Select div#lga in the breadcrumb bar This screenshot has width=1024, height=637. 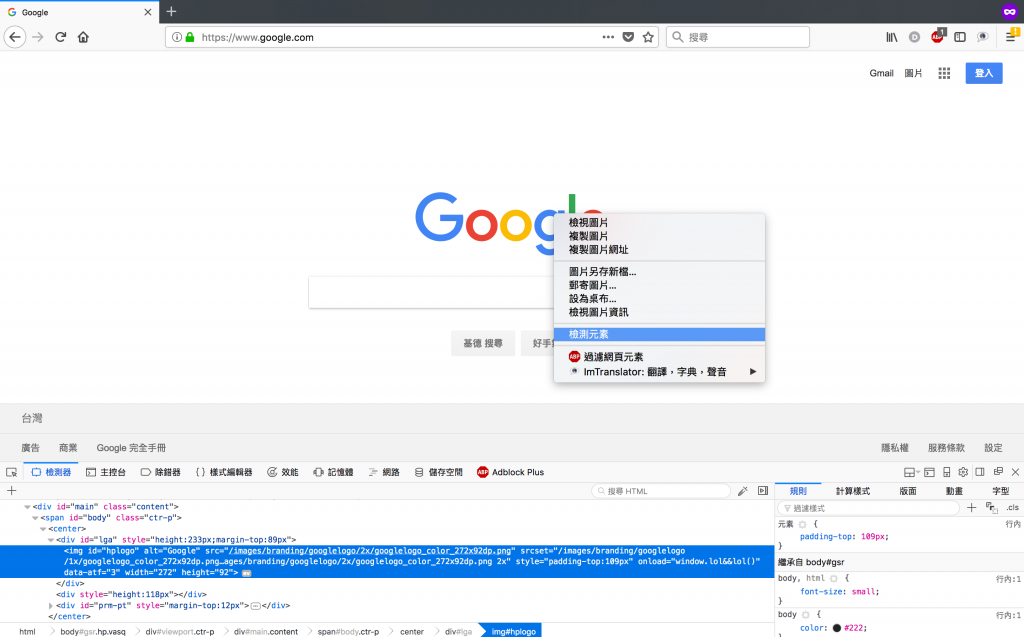(458, 632)
